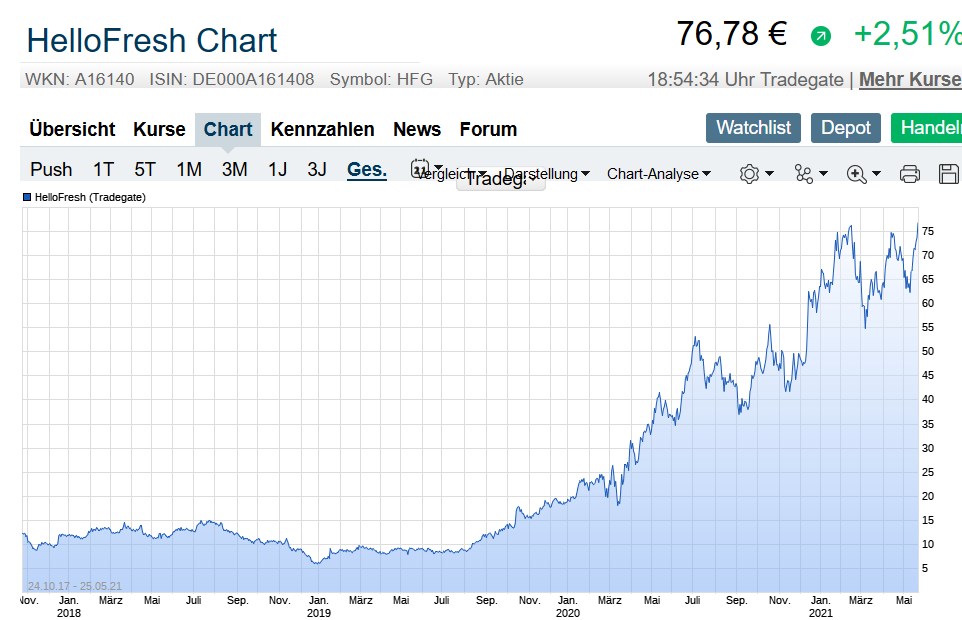Open the calendar date range picker
This screenshot has width=962, height=620.
(x=426, y=169)
